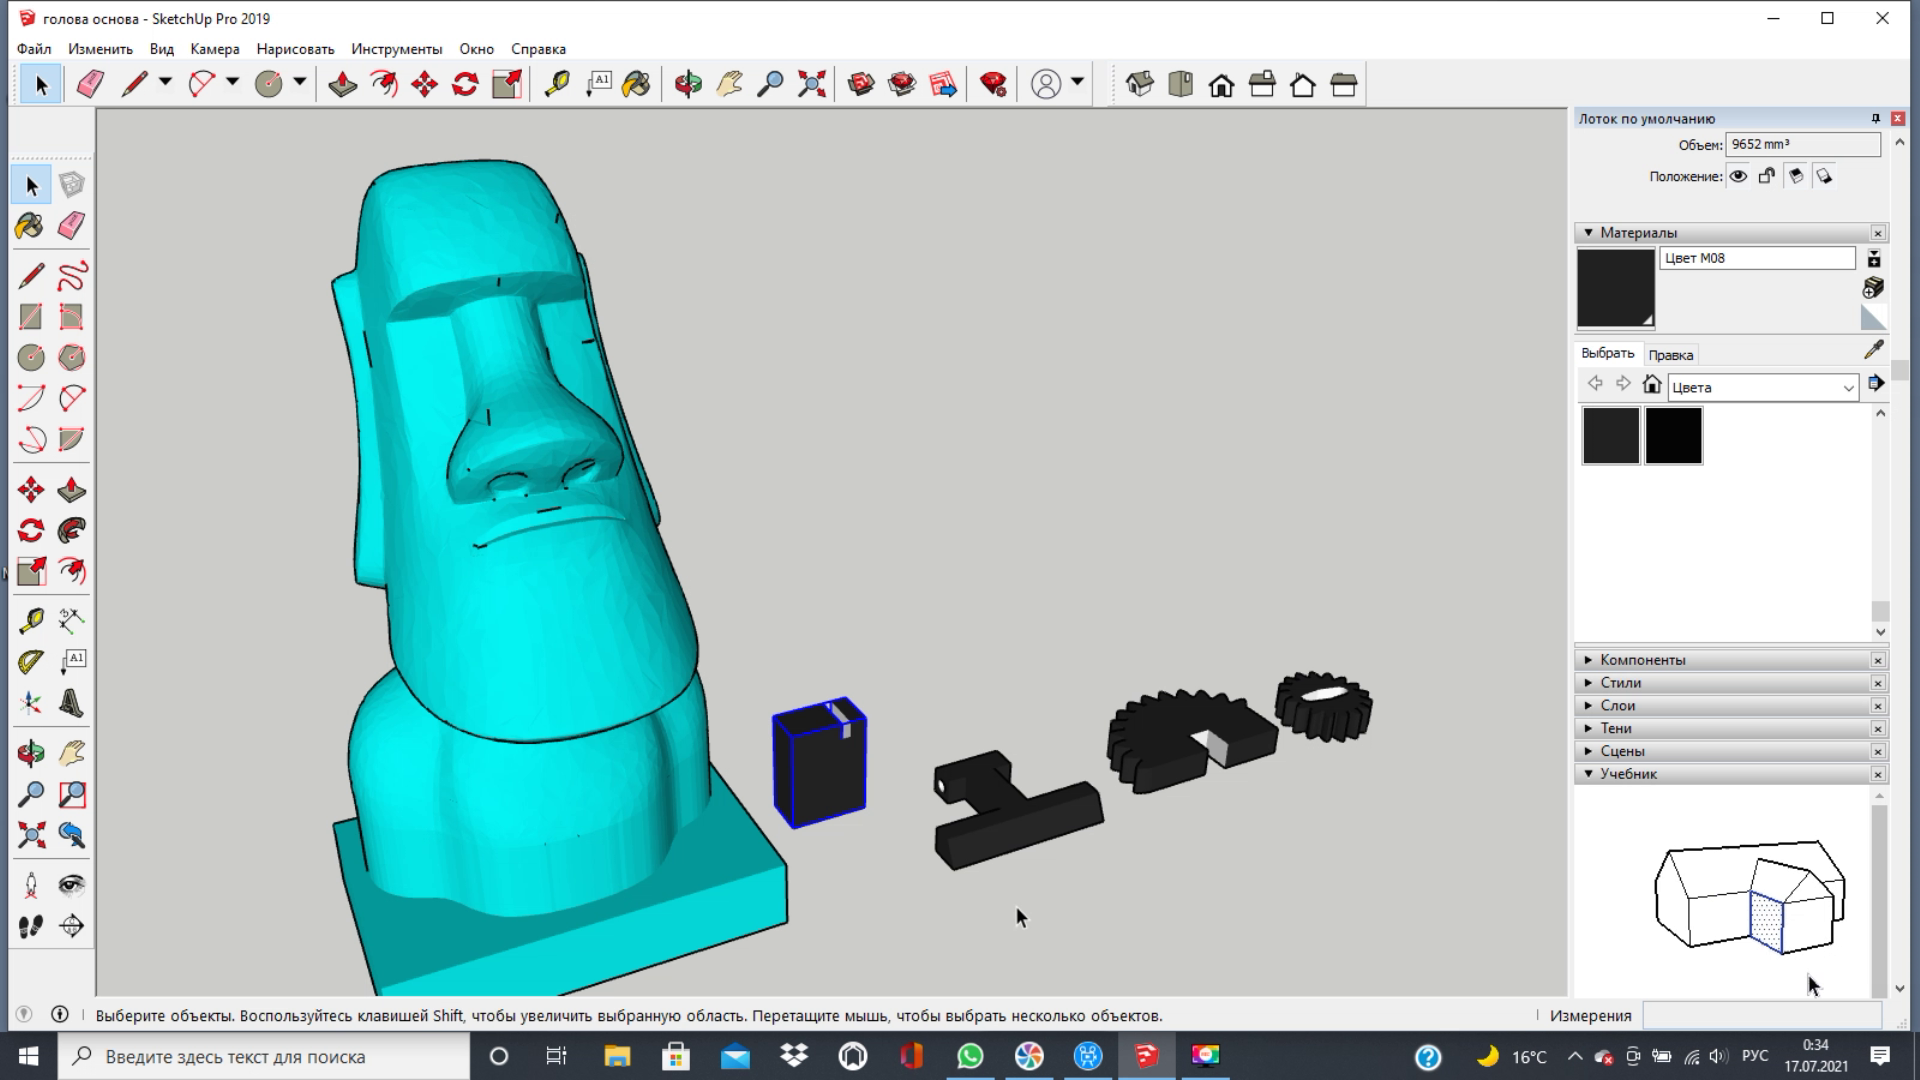Select the Walk footprints tool

coord(30,926)
